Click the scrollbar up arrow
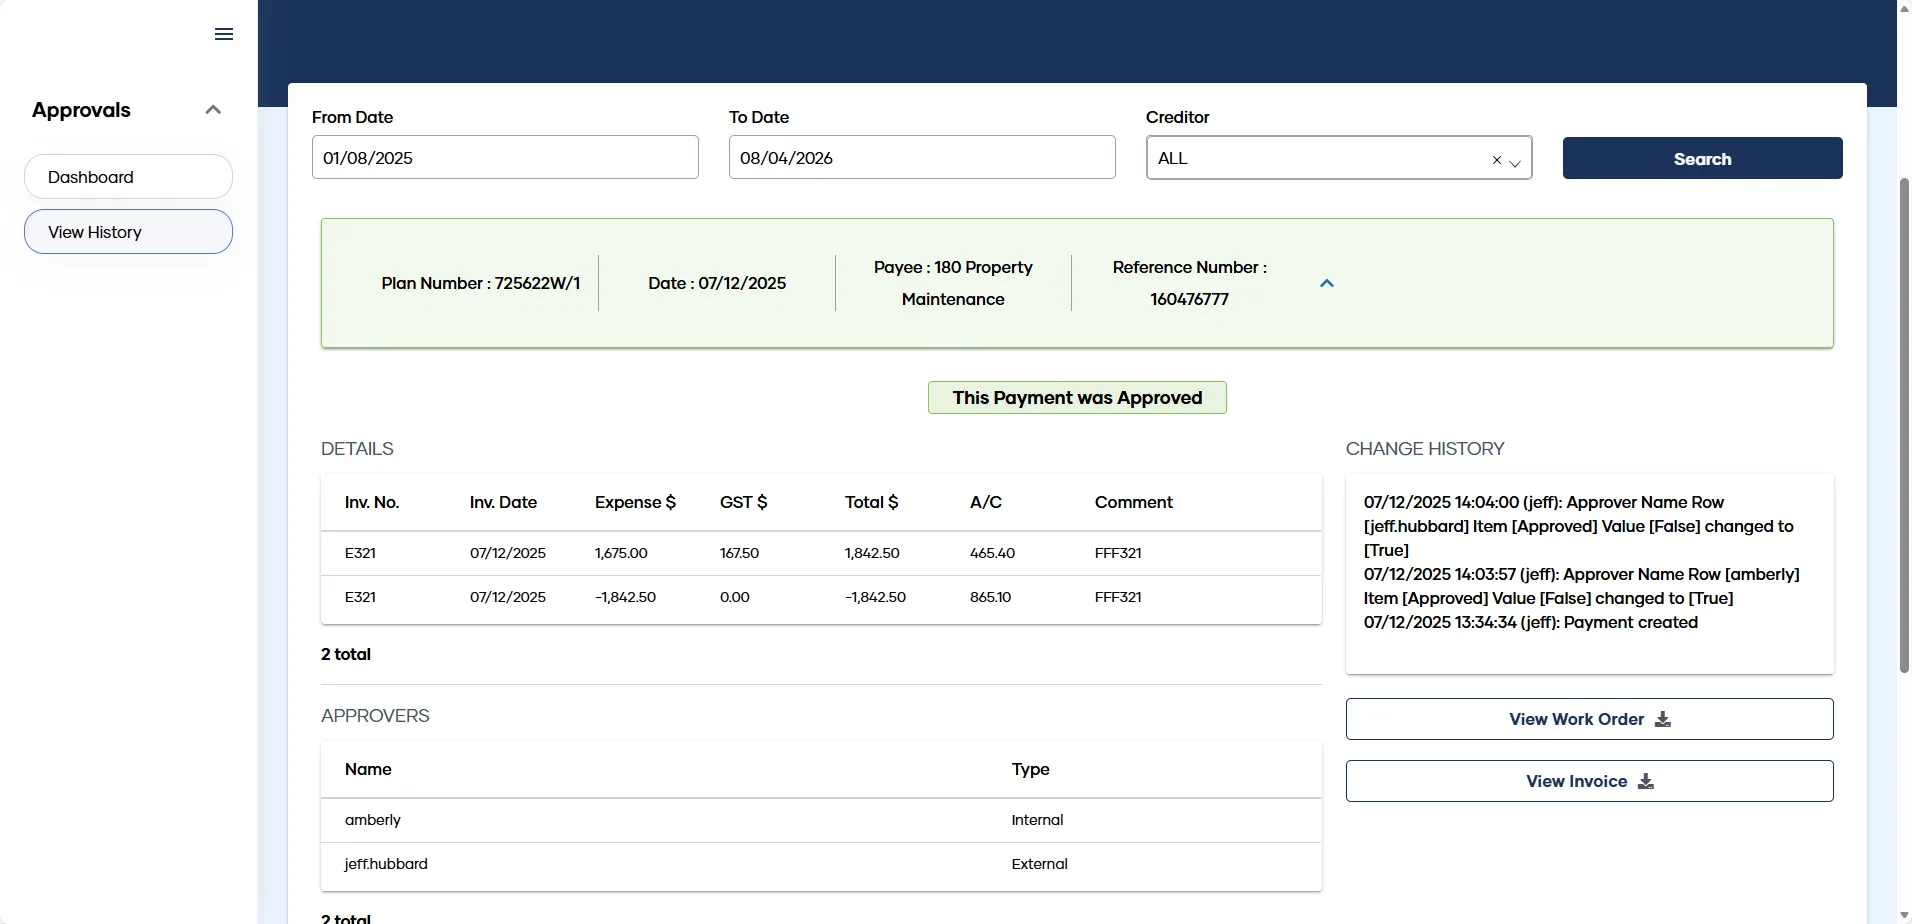The width and height of the screenshot is (1912, 924). (1904, 8)
